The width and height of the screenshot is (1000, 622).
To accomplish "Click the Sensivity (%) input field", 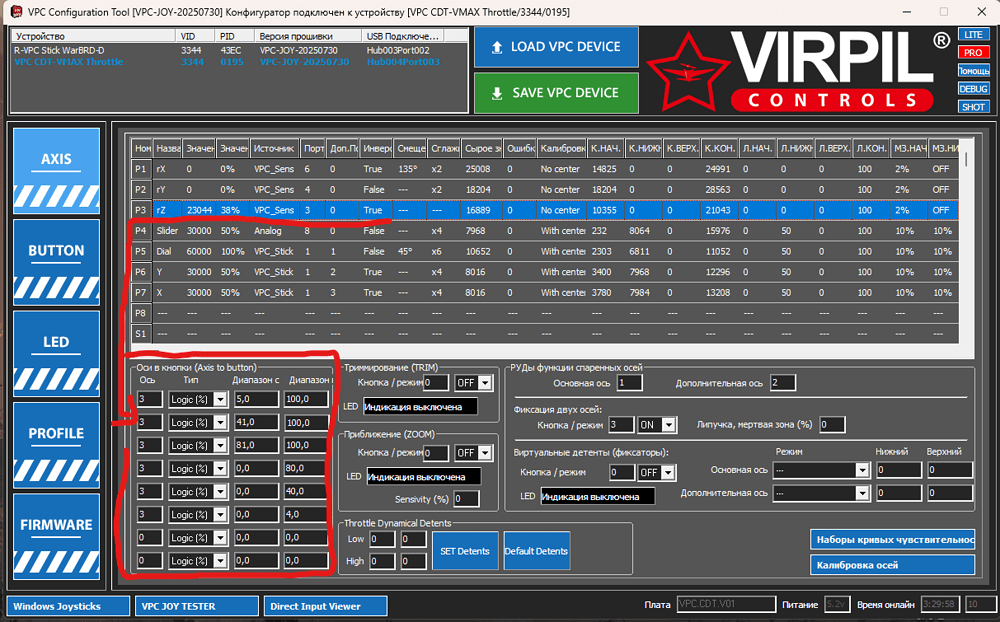I will coord(466,499).
